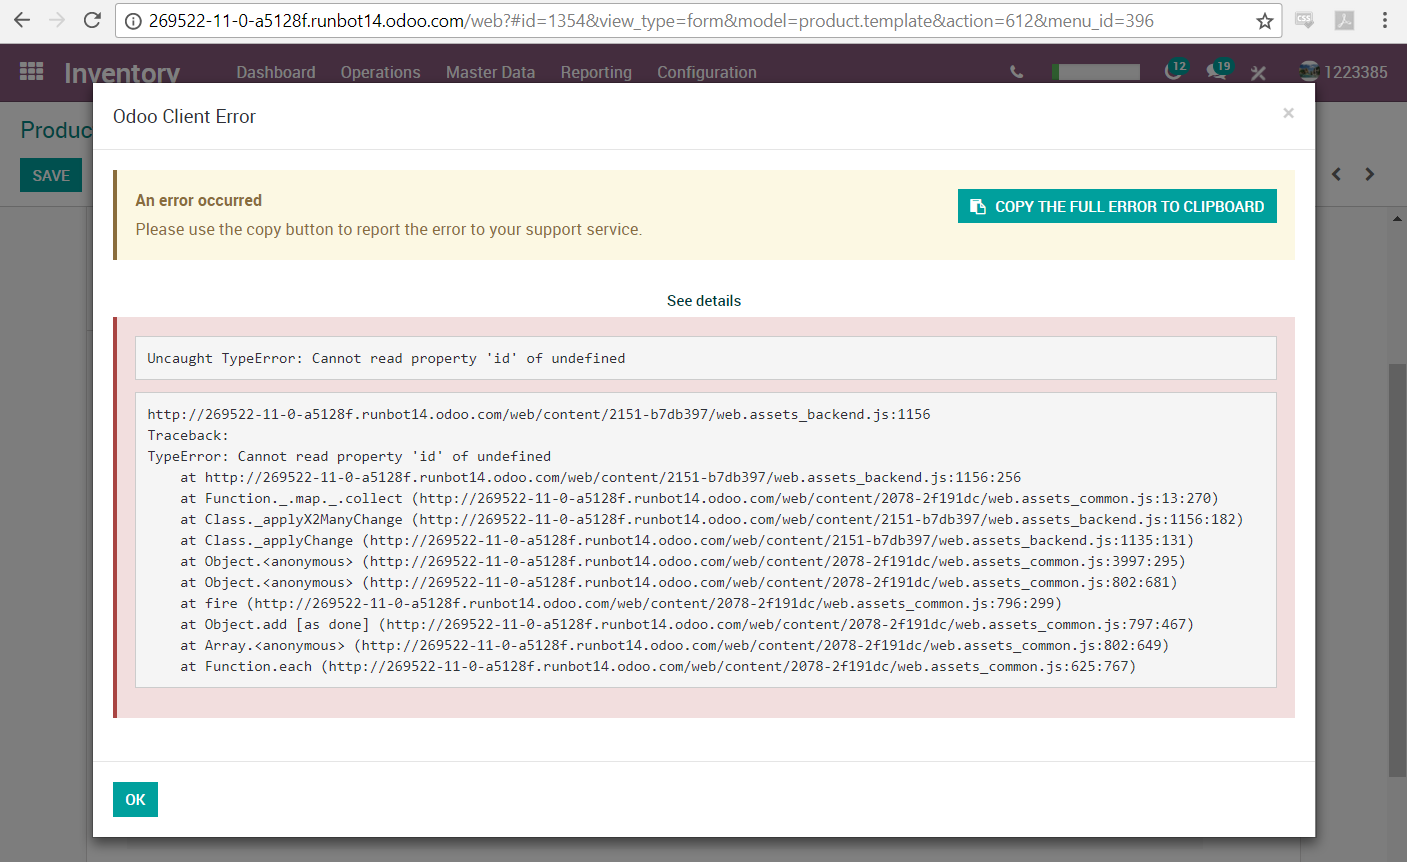Screen dimensions: 1407x862
Task: Collapse the See details error traceback
Action: click(x=703, y=300)
